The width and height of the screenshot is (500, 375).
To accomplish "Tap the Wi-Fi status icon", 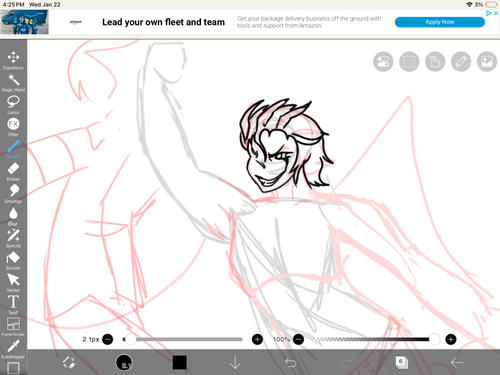I will pyautogui.click(x=469, y=5).
